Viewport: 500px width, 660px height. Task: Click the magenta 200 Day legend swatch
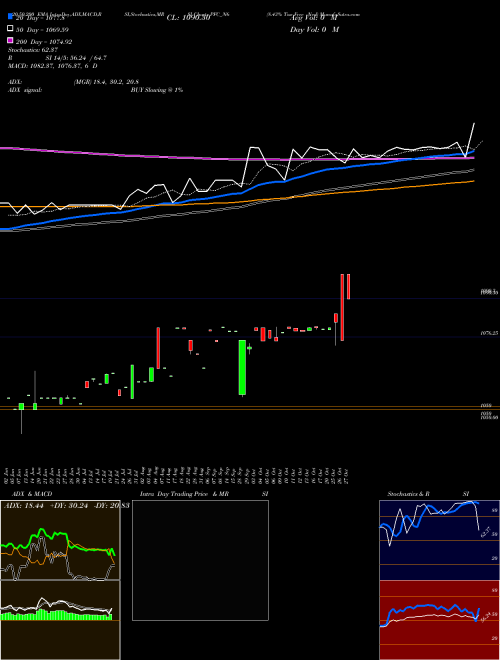[x=10, y=41]
